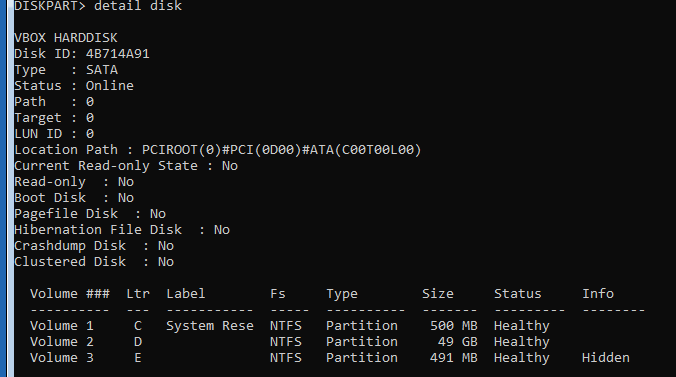Click the '49 GB' size value
Image resolution: width=676 pixels, height=377 pixels.
tap(457, 342)
